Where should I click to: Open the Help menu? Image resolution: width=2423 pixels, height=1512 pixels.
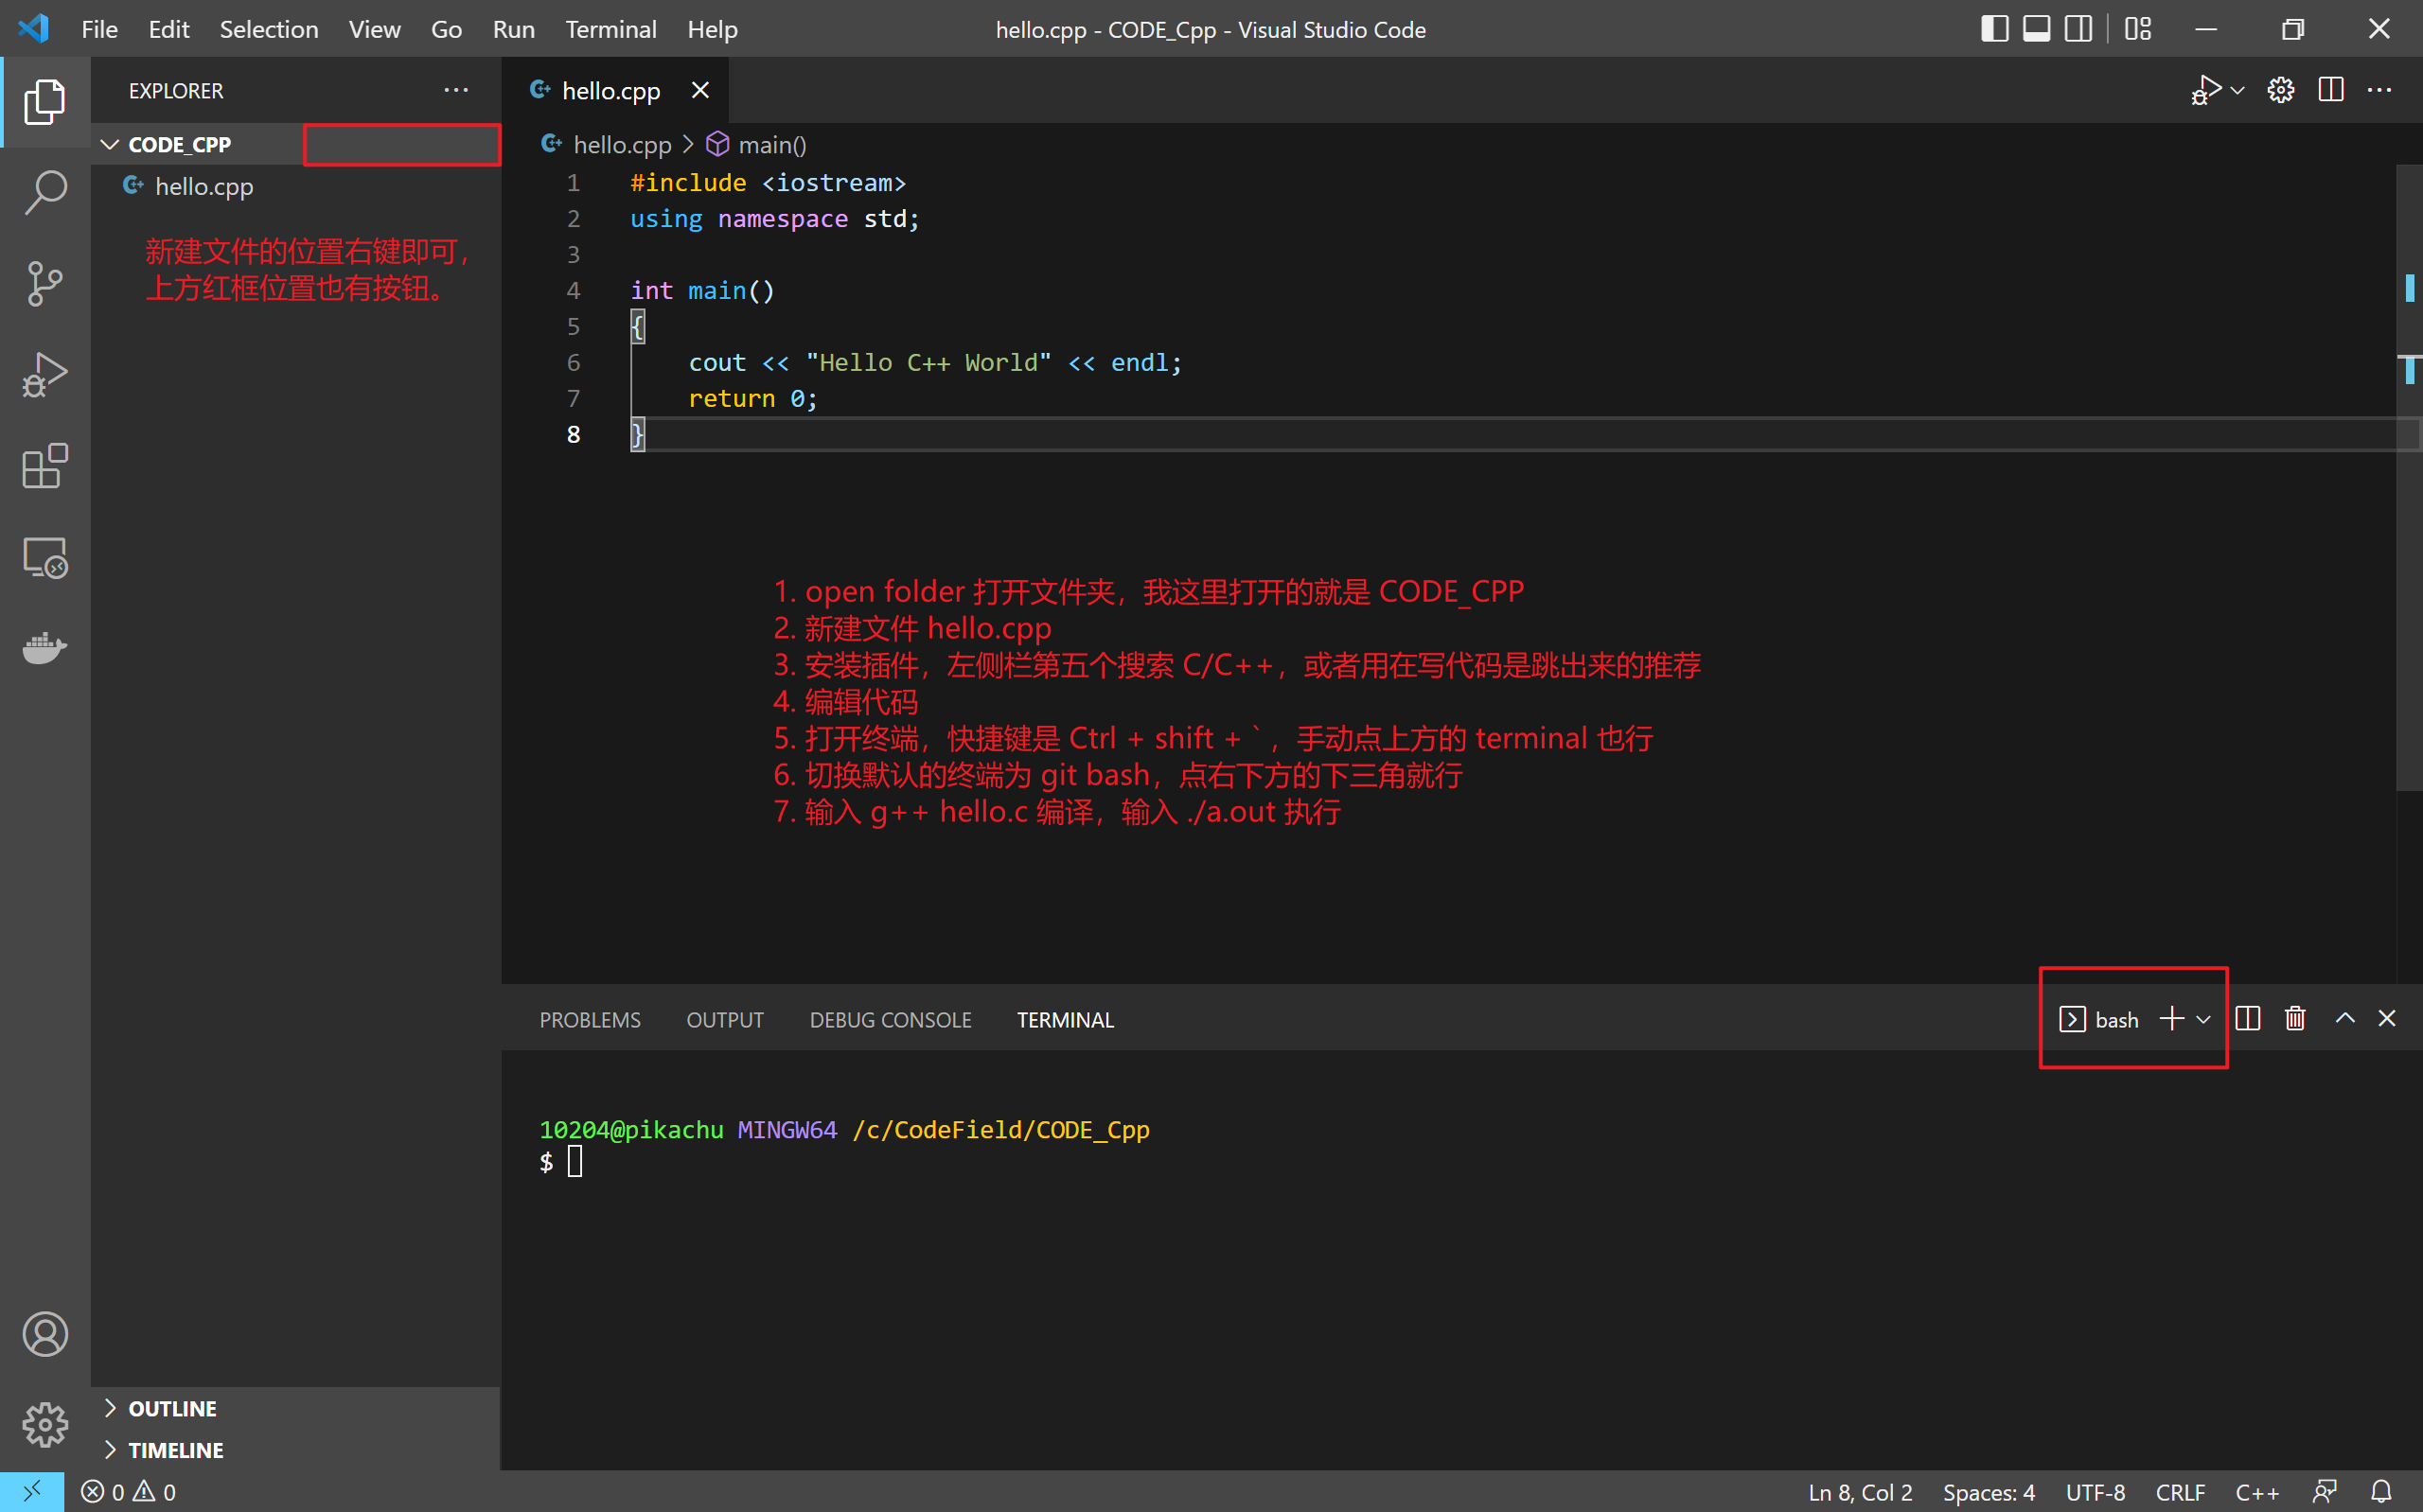pyautogui.click(x=712, y=29)
